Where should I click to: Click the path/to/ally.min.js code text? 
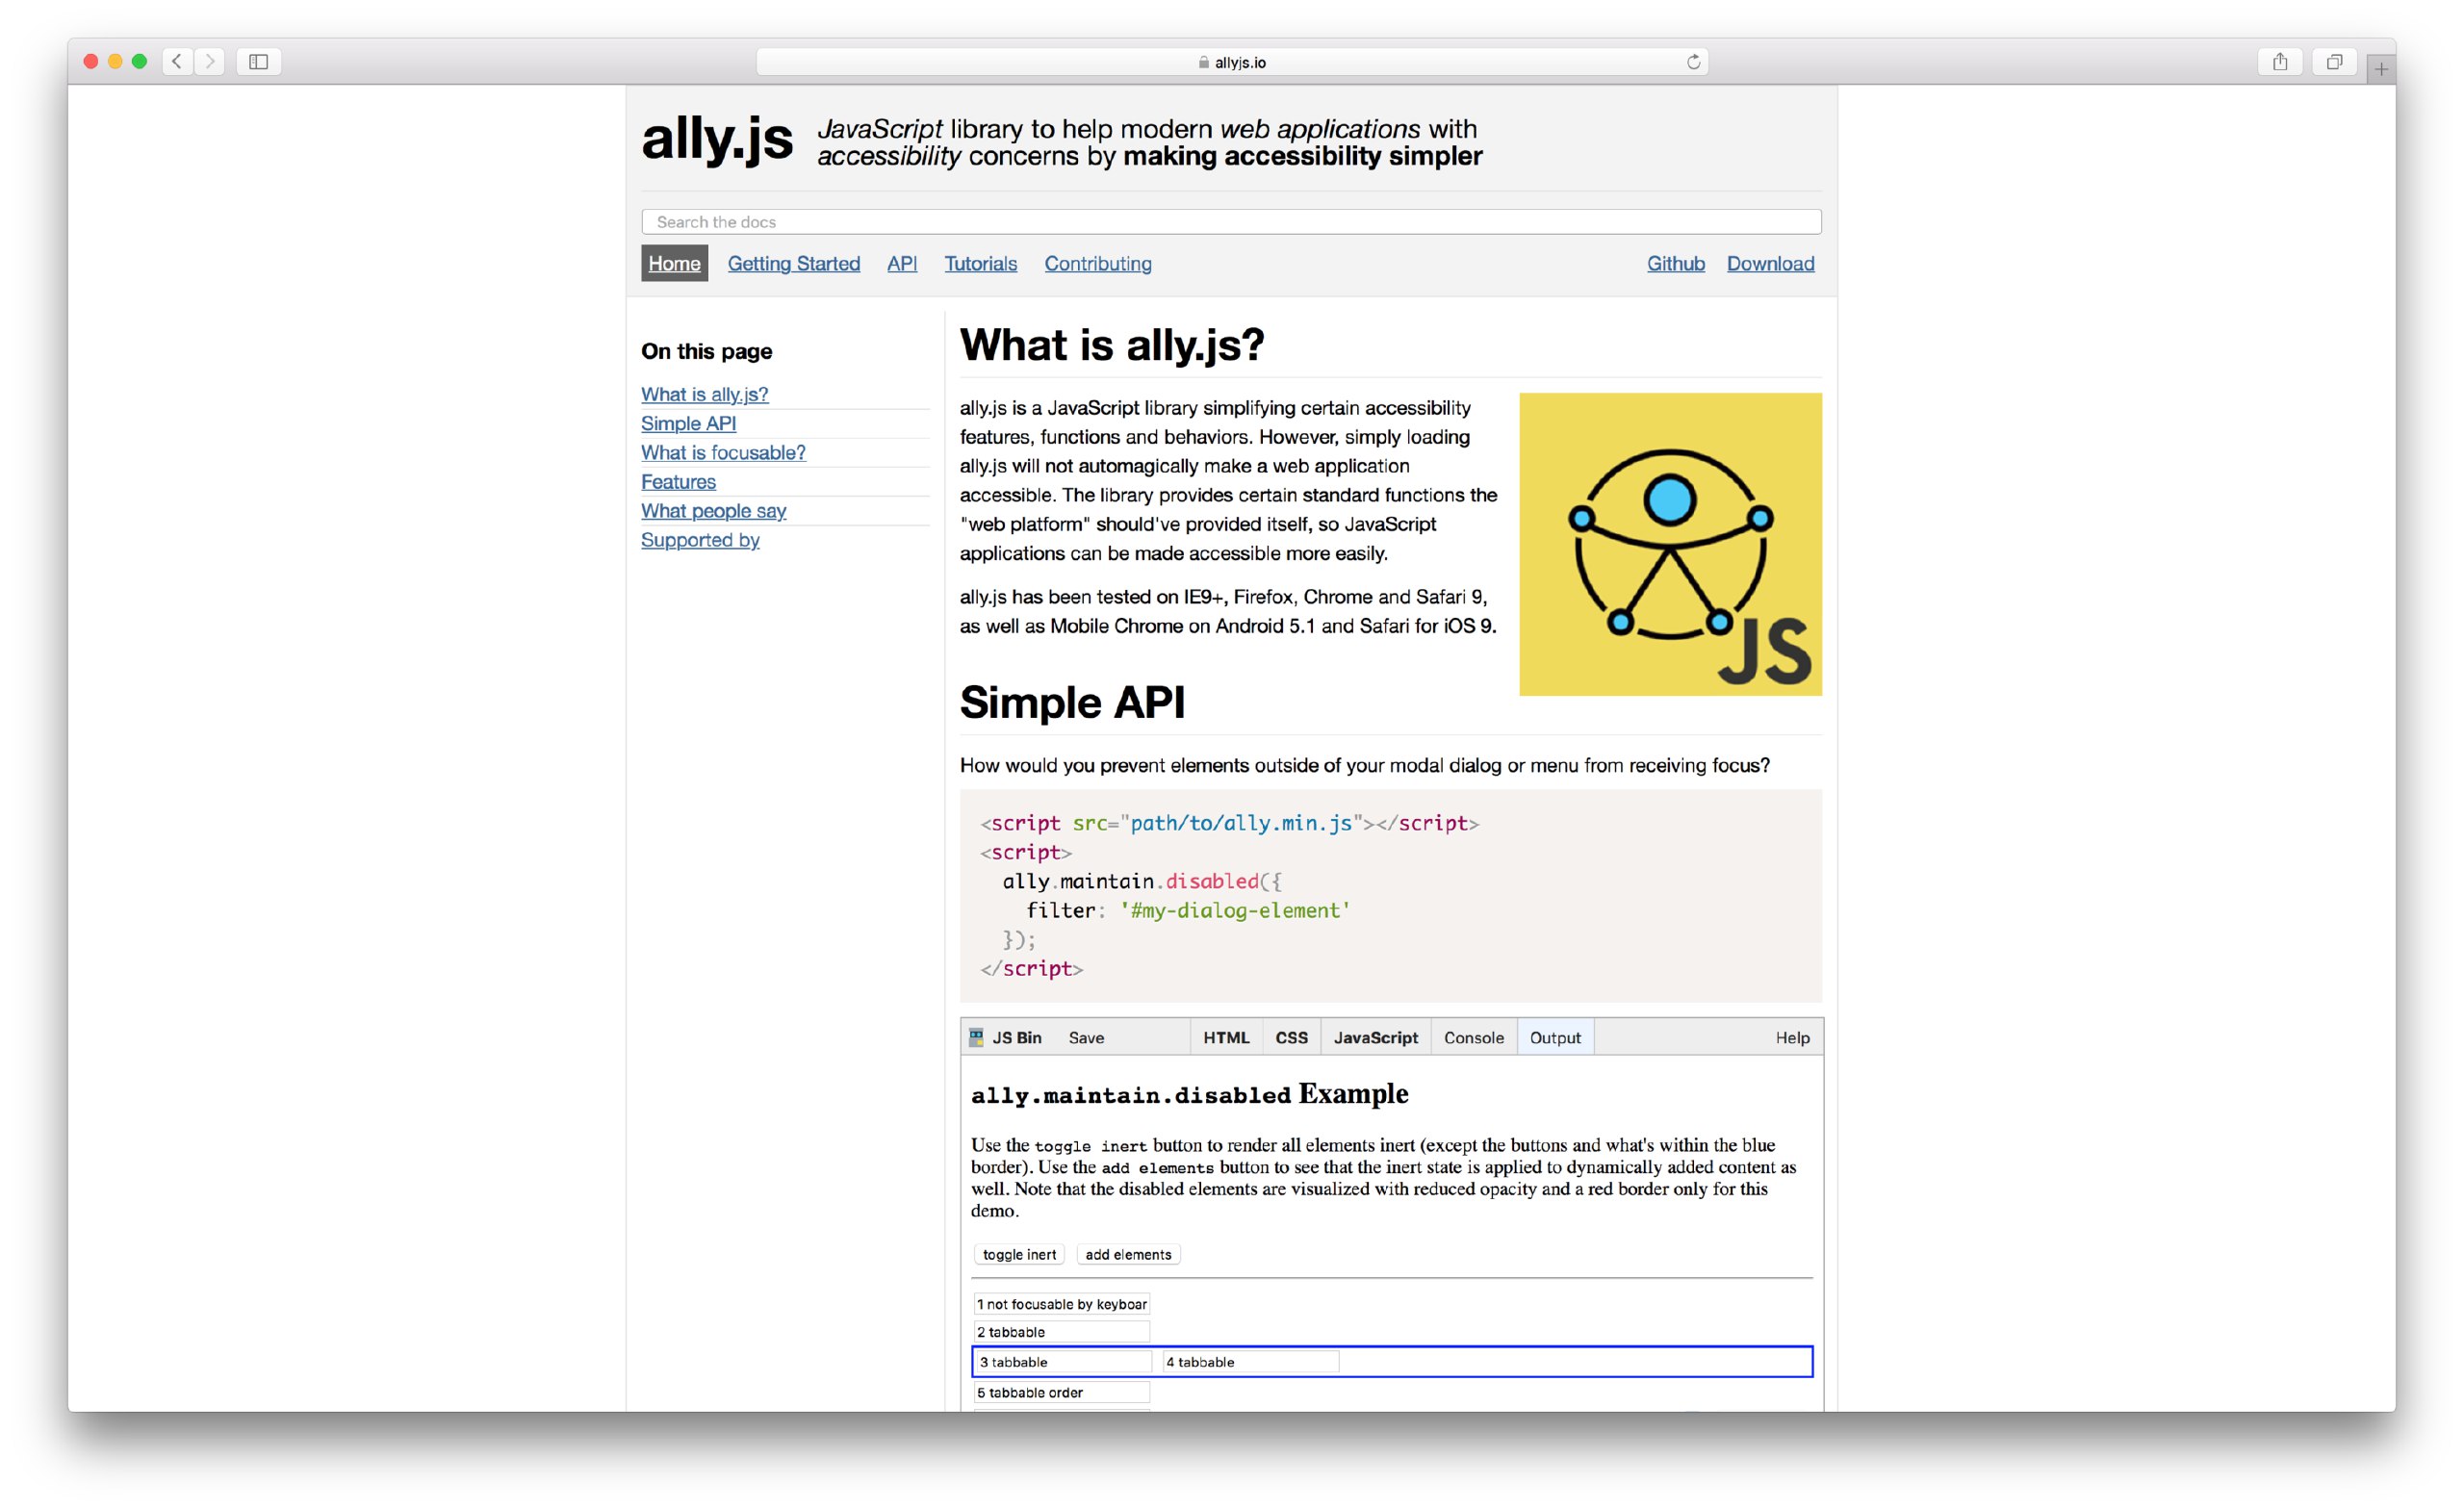(x=1241, y=823)
